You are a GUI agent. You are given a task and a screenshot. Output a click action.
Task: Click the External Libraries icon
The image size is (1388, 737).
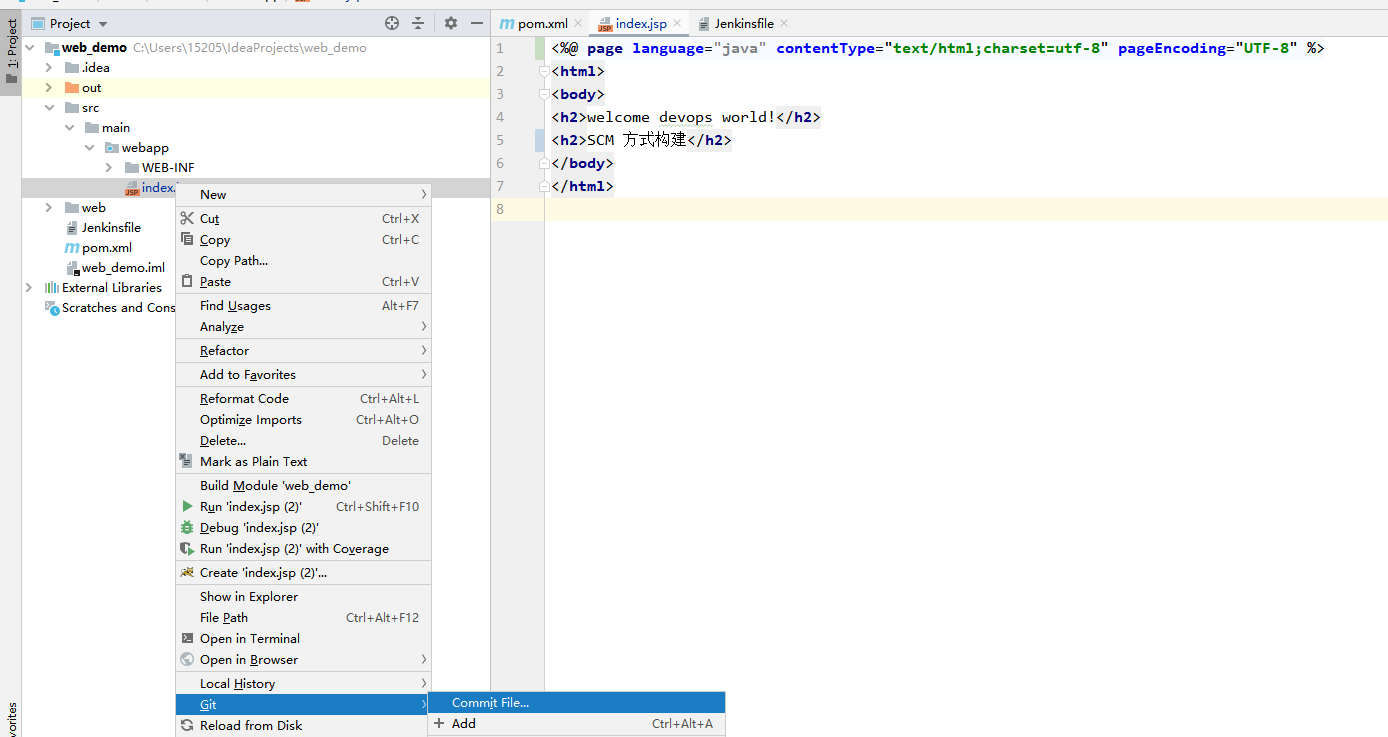tap(52, 287)
